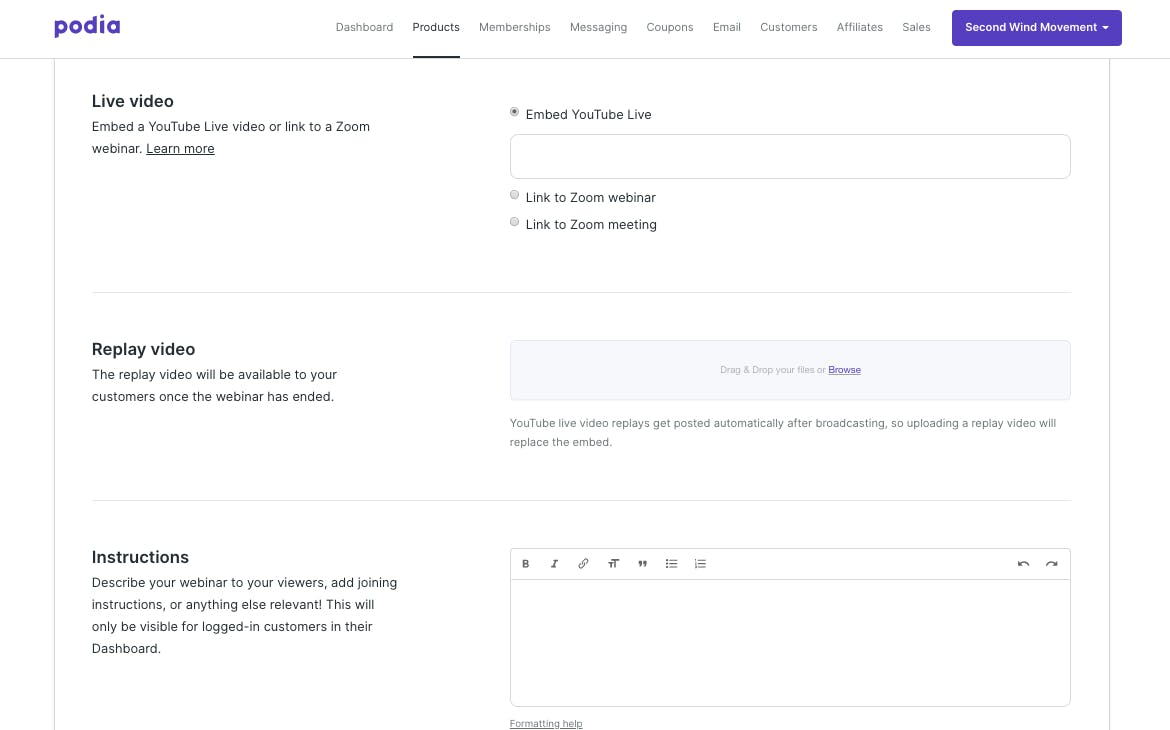Insert a link using the link icon
This screenshot has width=1170, height=730.
tap(583, 564)
